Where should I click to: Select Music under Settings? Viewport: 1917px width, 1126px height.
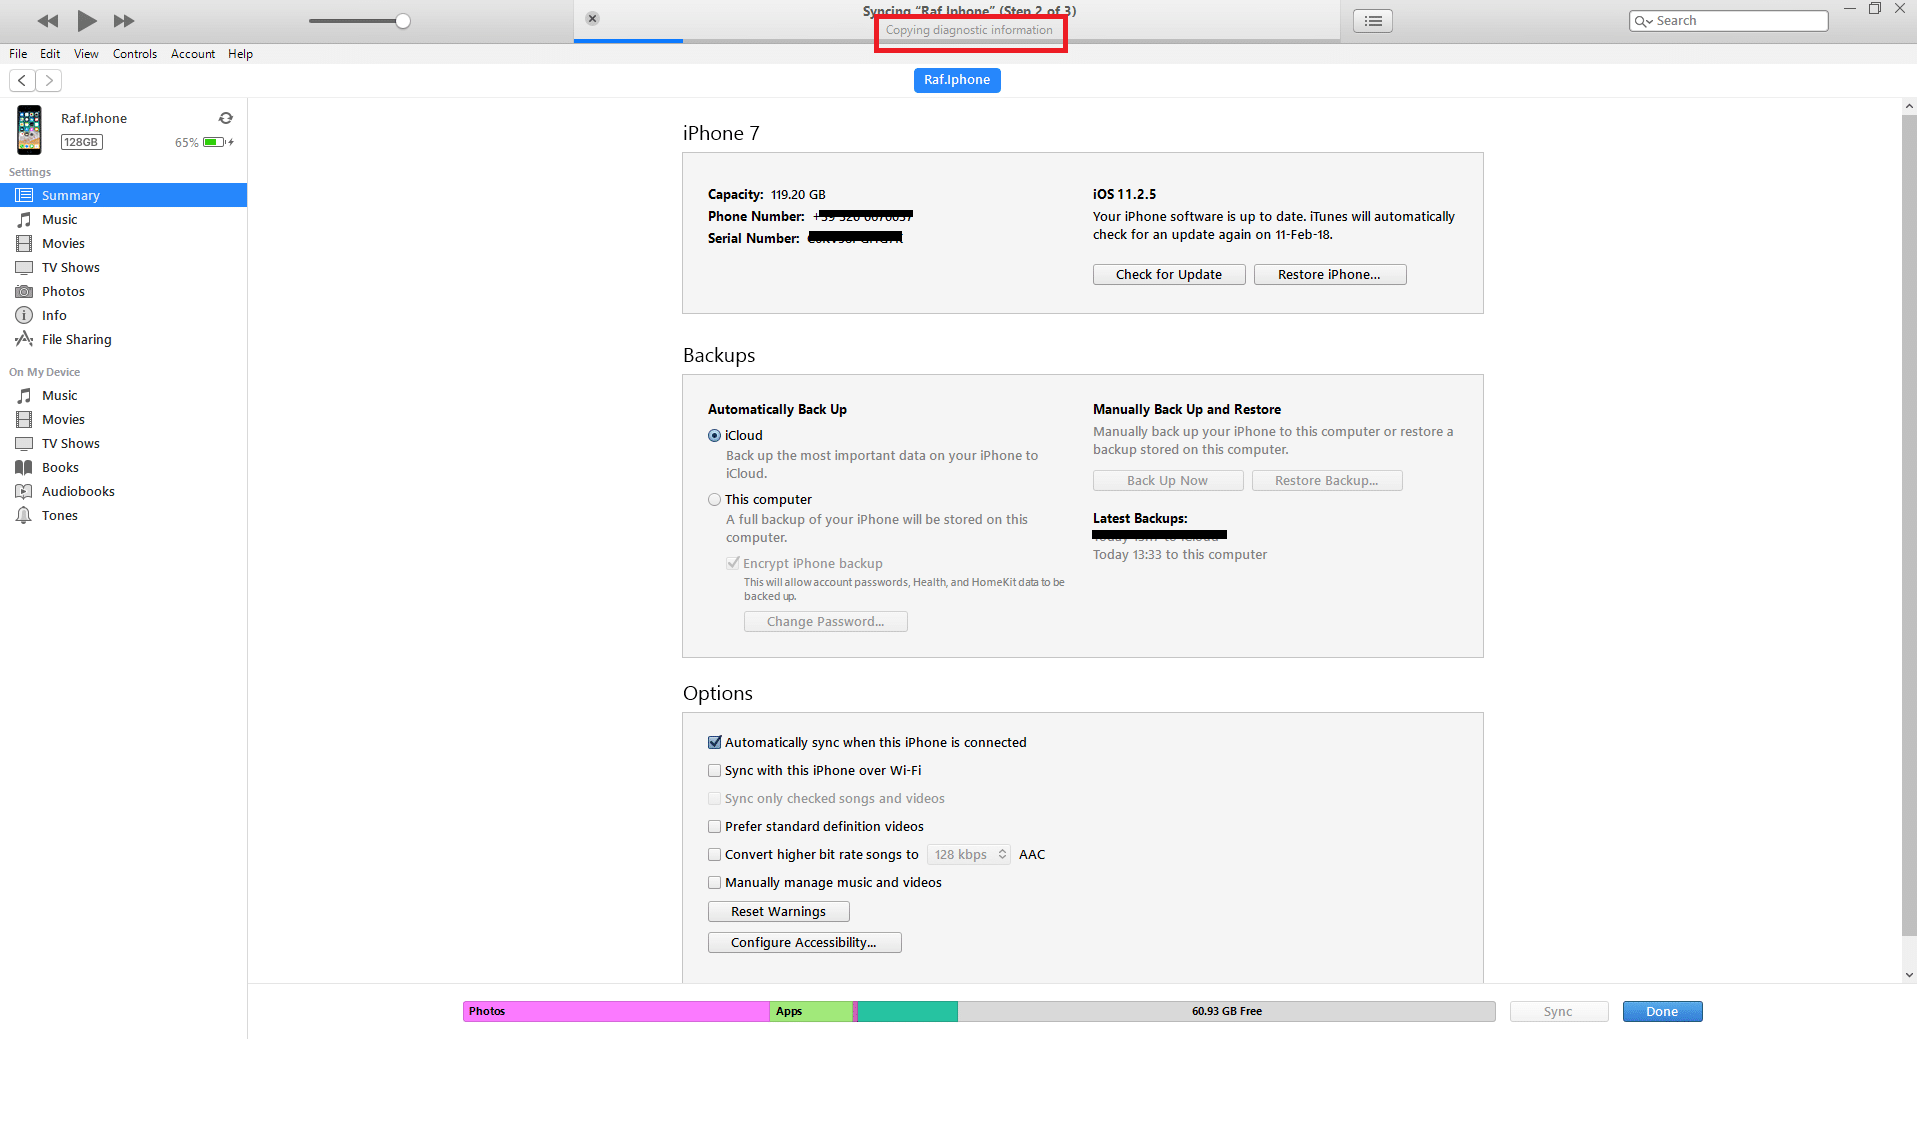(123, 219)
